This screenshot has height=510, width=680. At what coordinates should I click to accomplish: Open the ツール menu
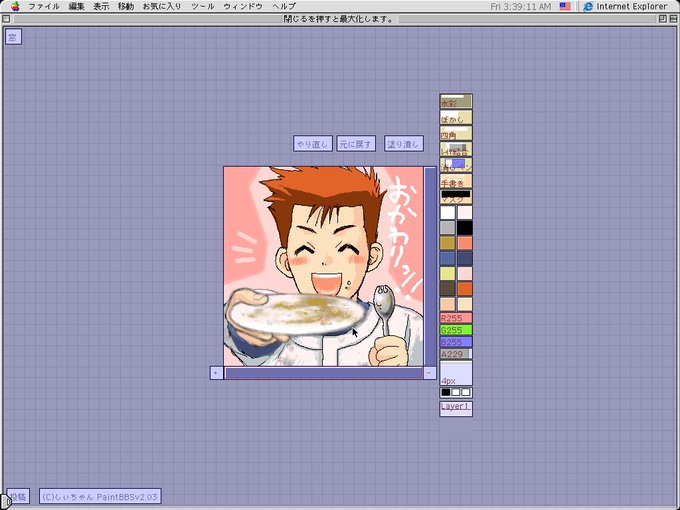[x=203, y=6]
